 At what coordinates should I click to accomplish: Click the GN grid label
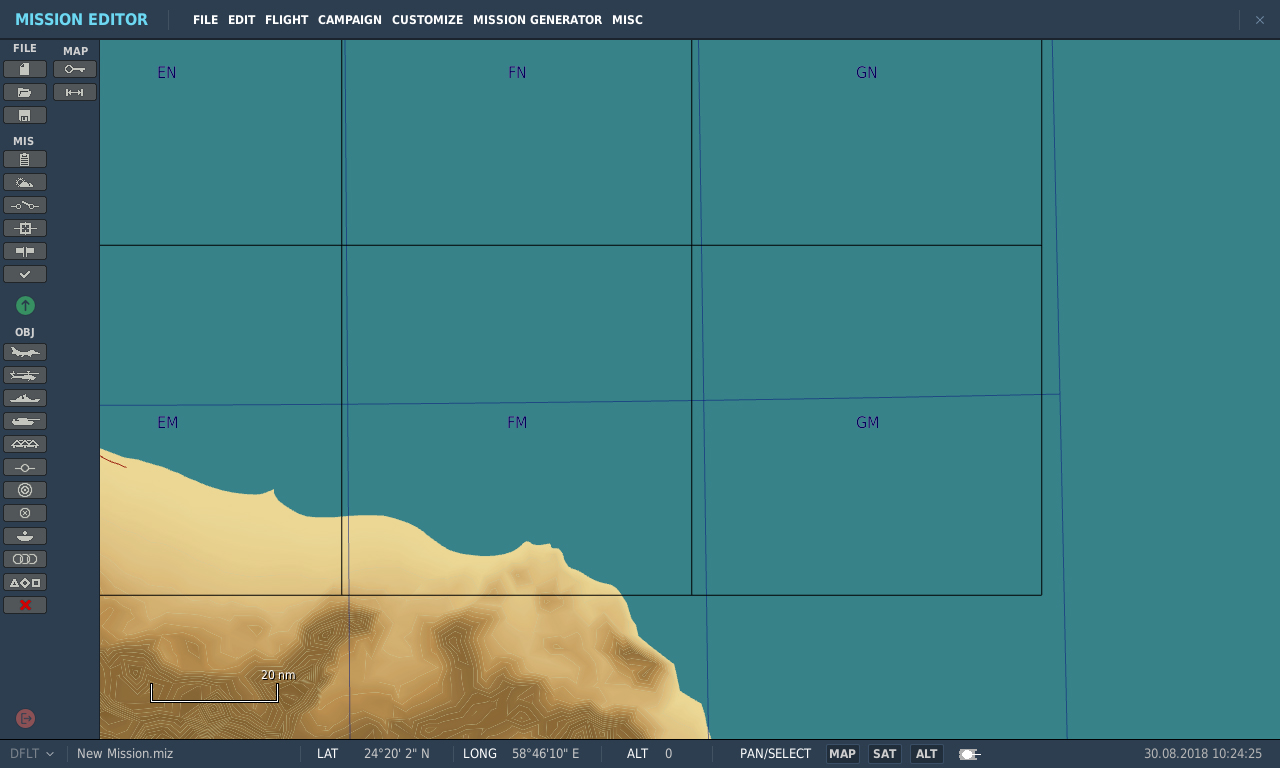867,73
